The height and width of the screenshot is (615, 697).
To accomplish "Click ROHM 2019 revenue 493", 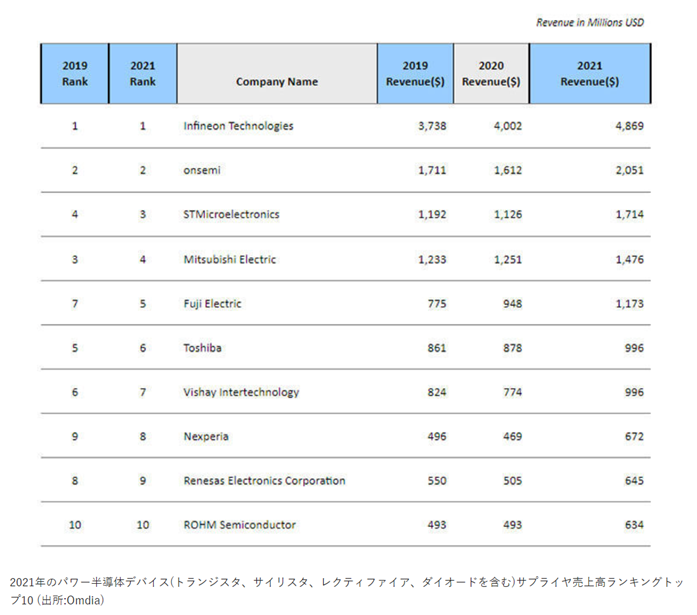I will point(437,525).
